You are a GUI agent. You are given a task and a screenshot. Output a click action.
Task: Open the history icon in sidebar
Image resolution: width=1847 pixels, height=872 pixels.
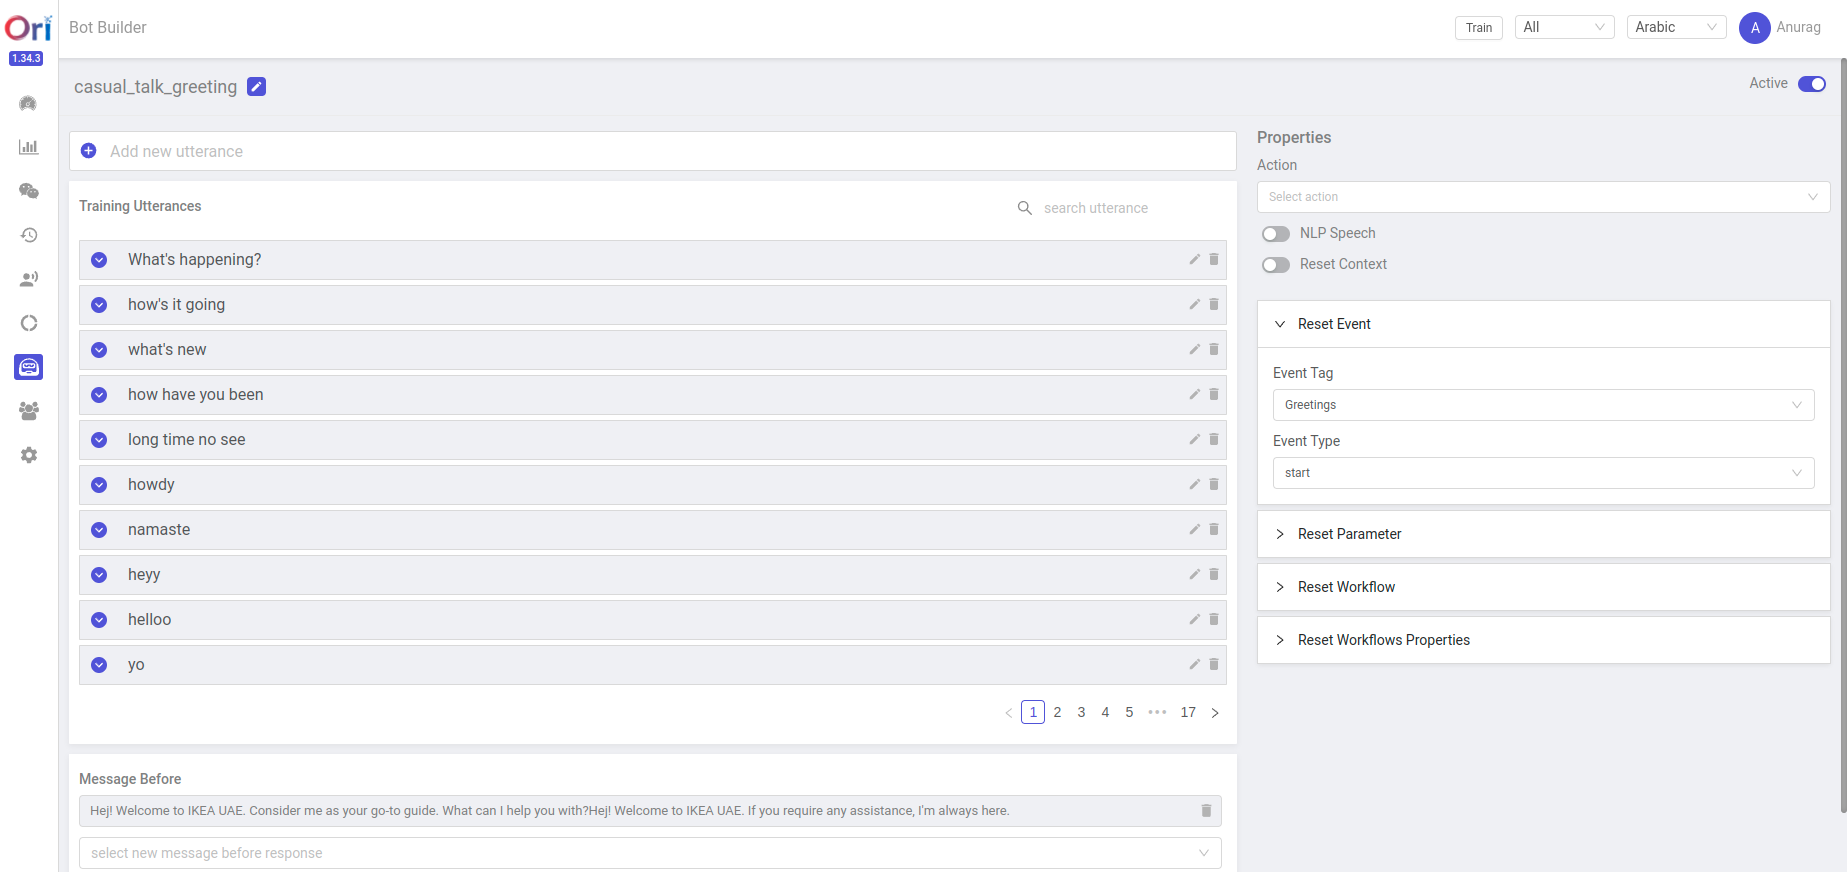[29, 235]
